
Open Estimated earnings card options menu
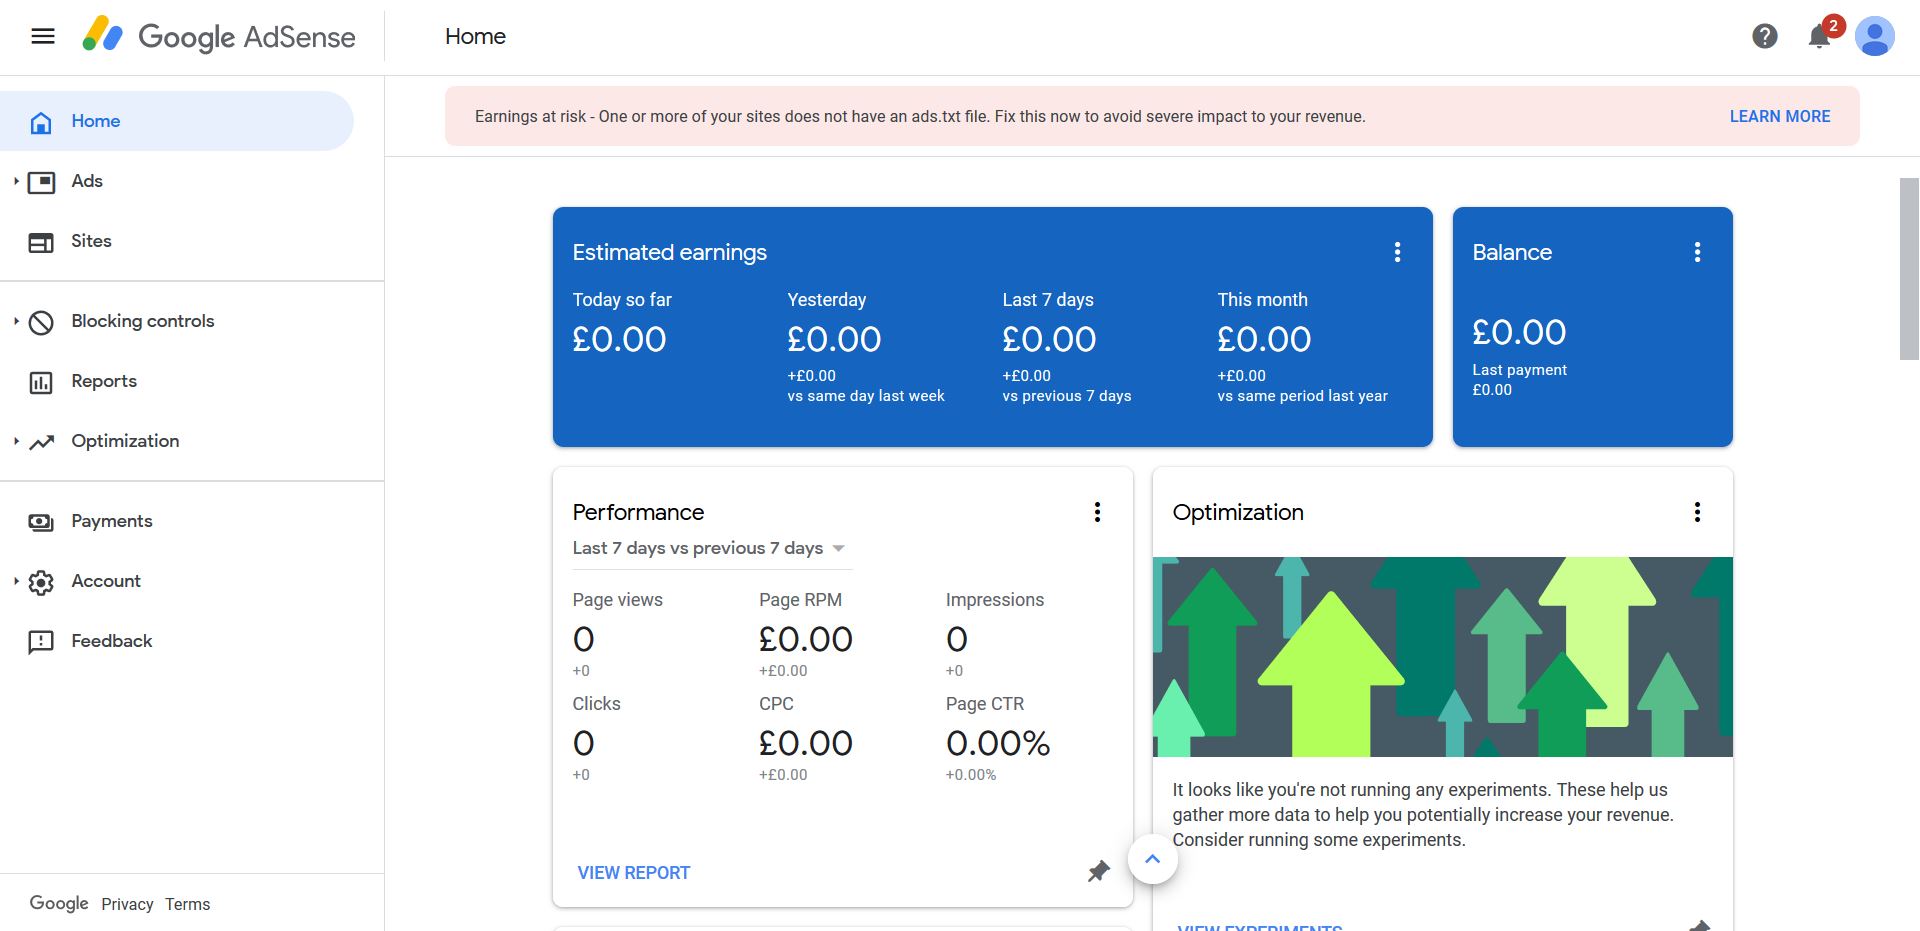(x=1397, y=252)
